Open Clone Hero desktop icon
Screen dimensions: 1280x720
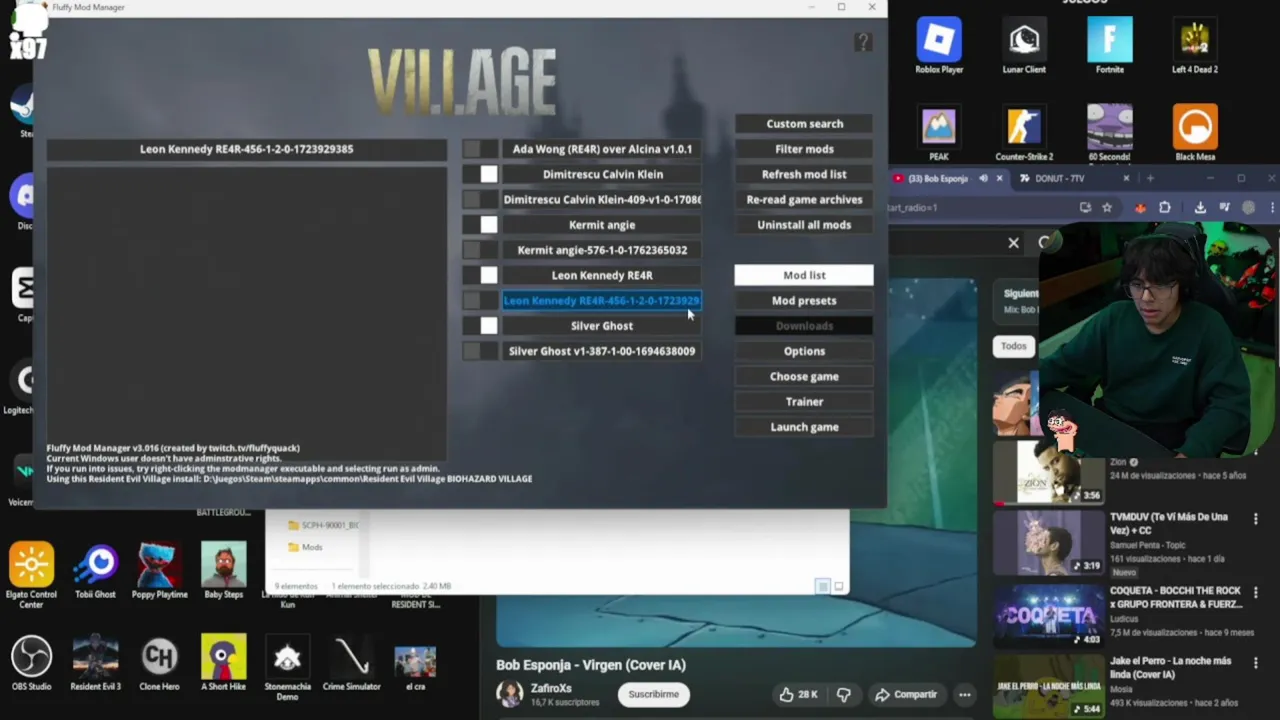coord(159,663)
